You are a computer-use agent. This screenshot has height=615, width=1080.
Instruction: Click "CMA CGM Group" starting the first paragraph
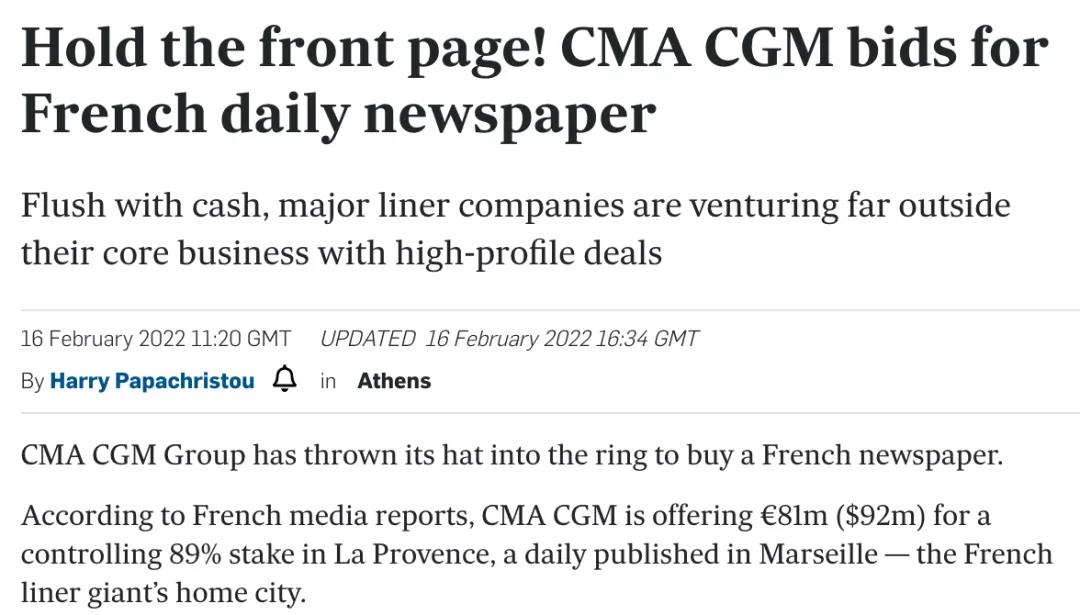pyautogui.click(x=133, y=455)
